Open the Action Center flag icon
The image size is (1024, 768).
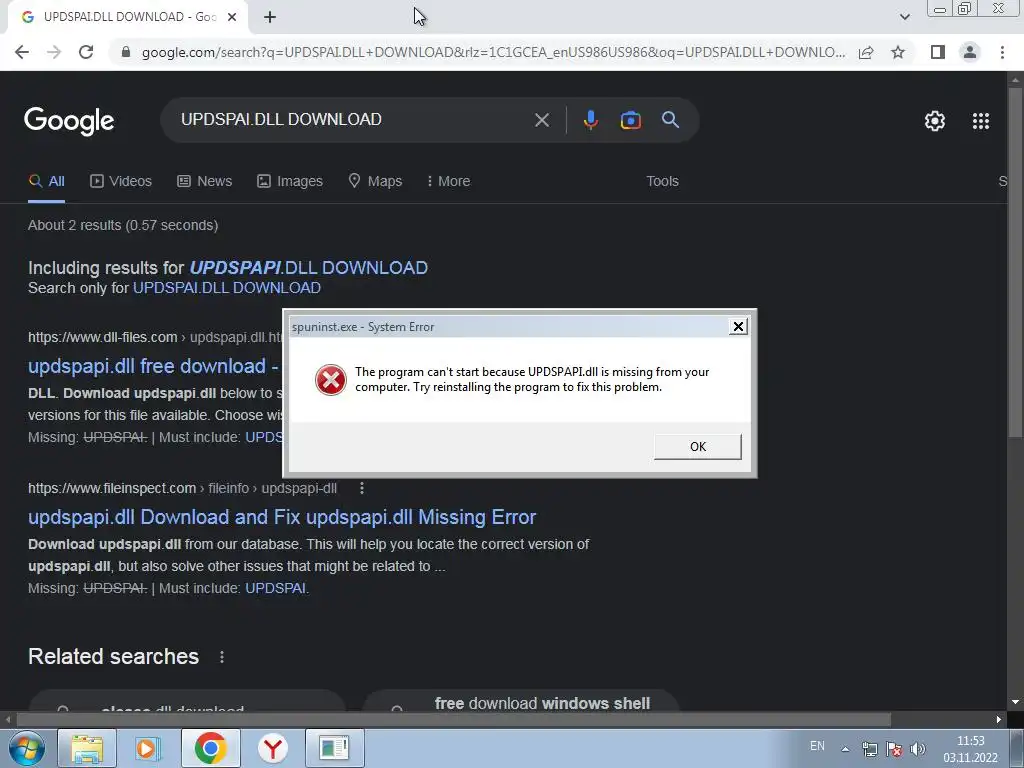[894, 749]
